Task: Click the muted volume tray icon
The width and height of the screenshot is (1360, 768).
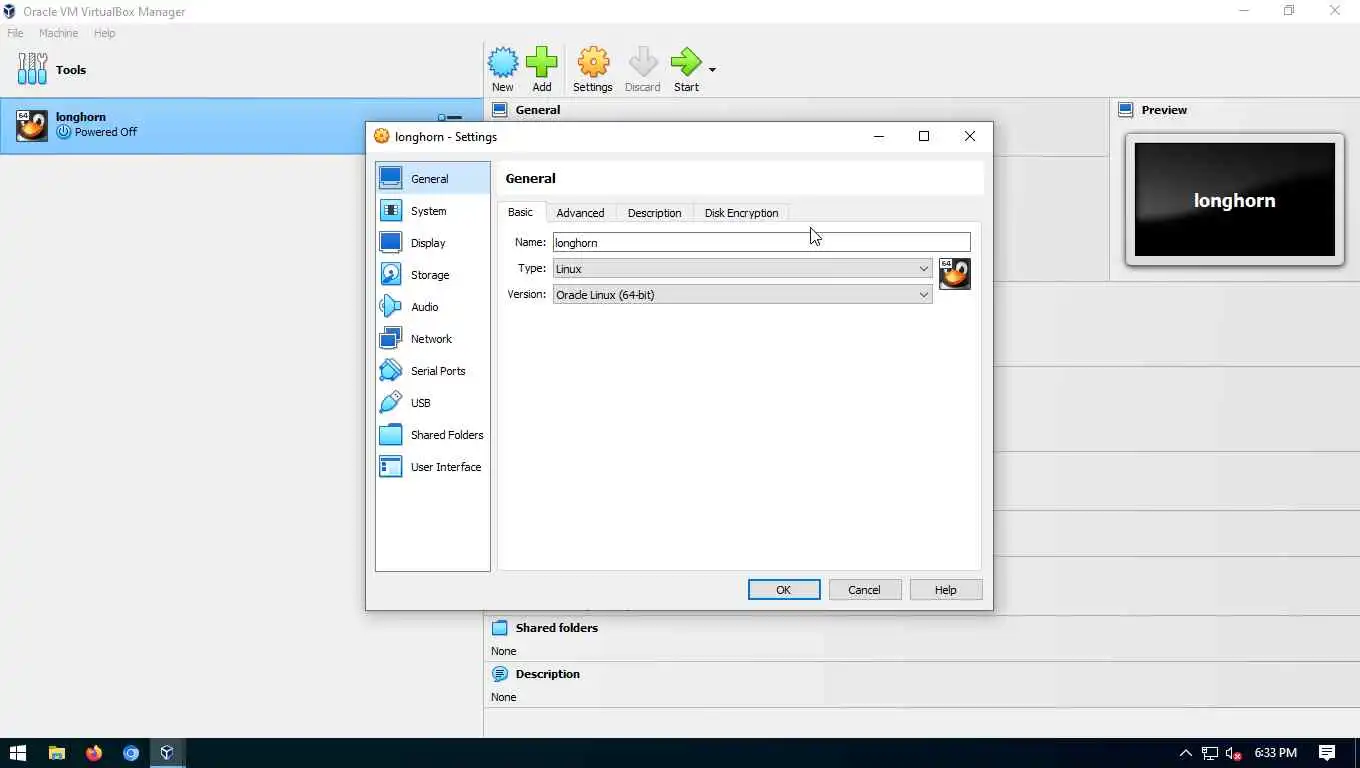Action: 1234,753
